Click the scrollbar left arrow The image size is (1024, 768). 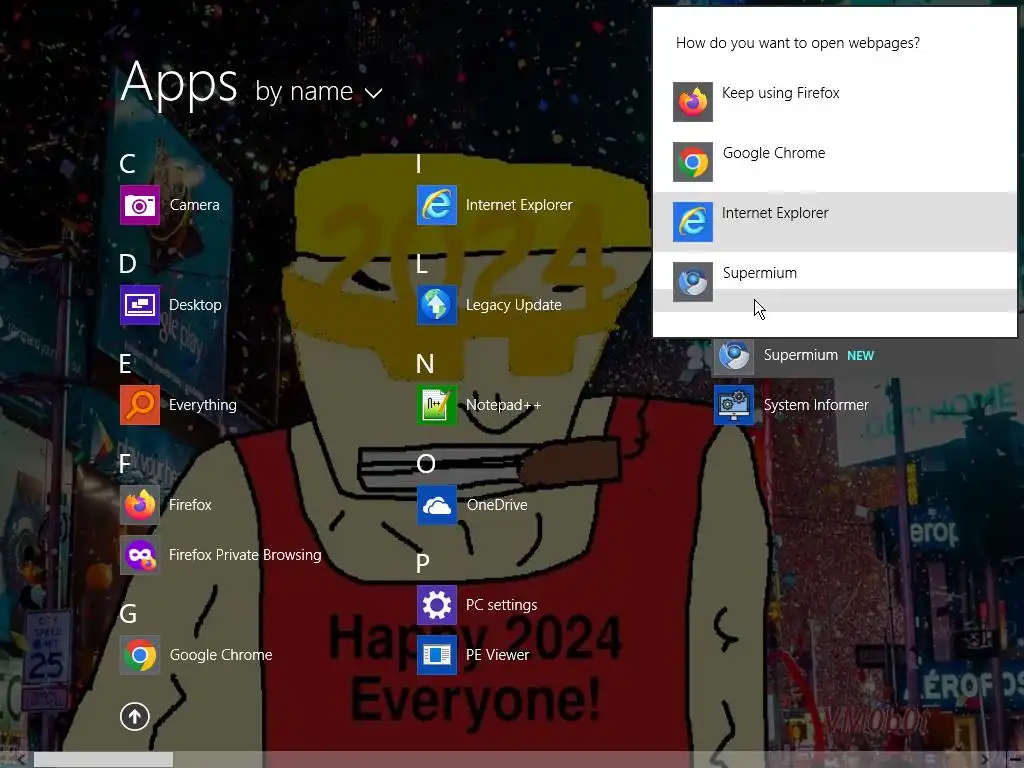click(22, 760)
